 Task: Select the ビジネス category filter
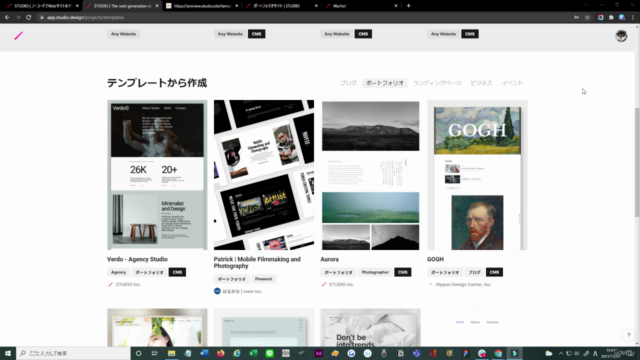click(481, 83)
